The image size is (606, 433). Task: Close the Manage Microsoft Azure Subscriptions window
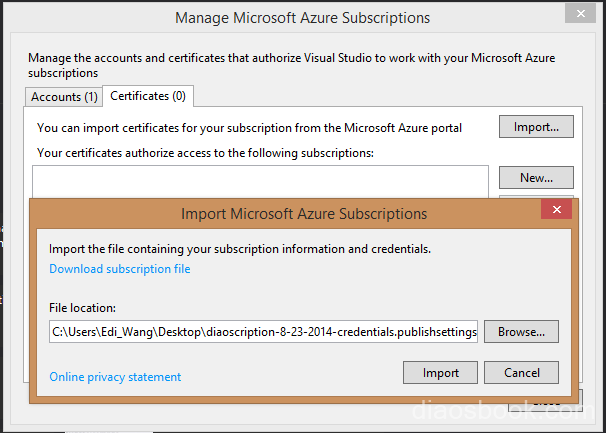point(580,14)
